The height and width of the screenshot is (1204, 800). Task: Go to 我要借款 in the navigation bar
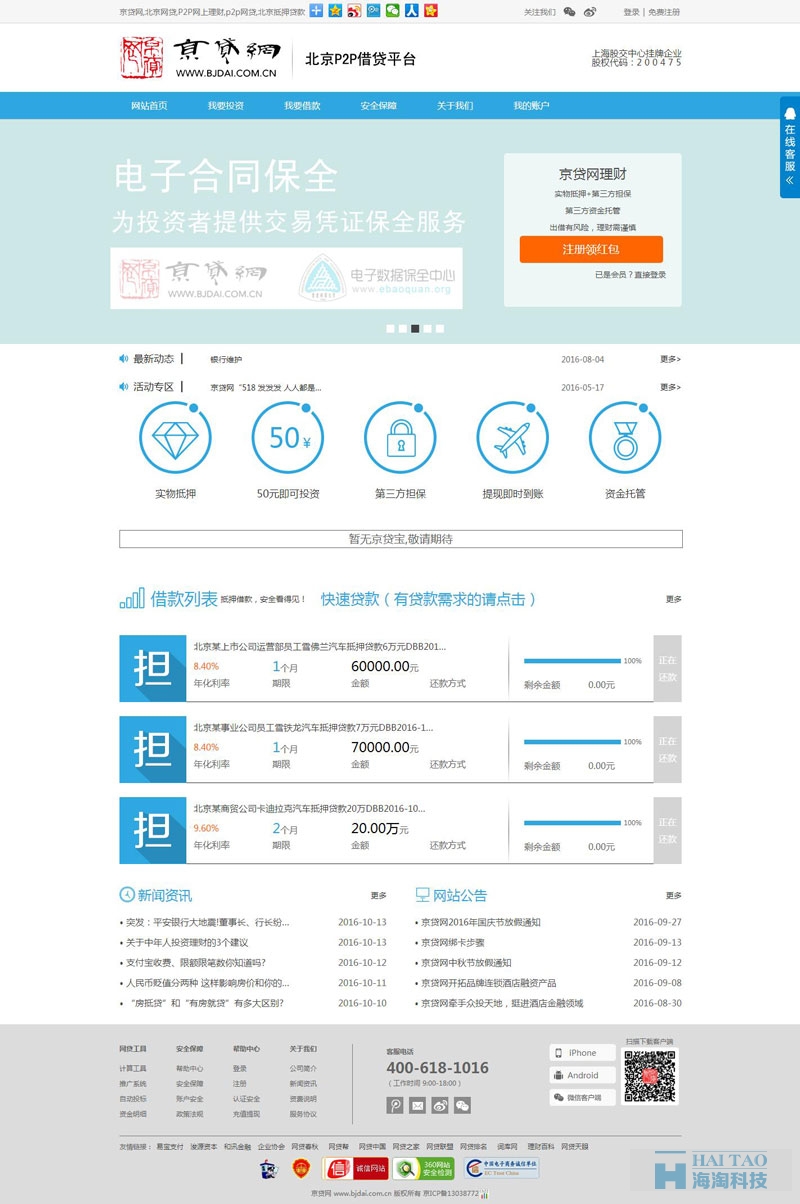tap(302, 106)
